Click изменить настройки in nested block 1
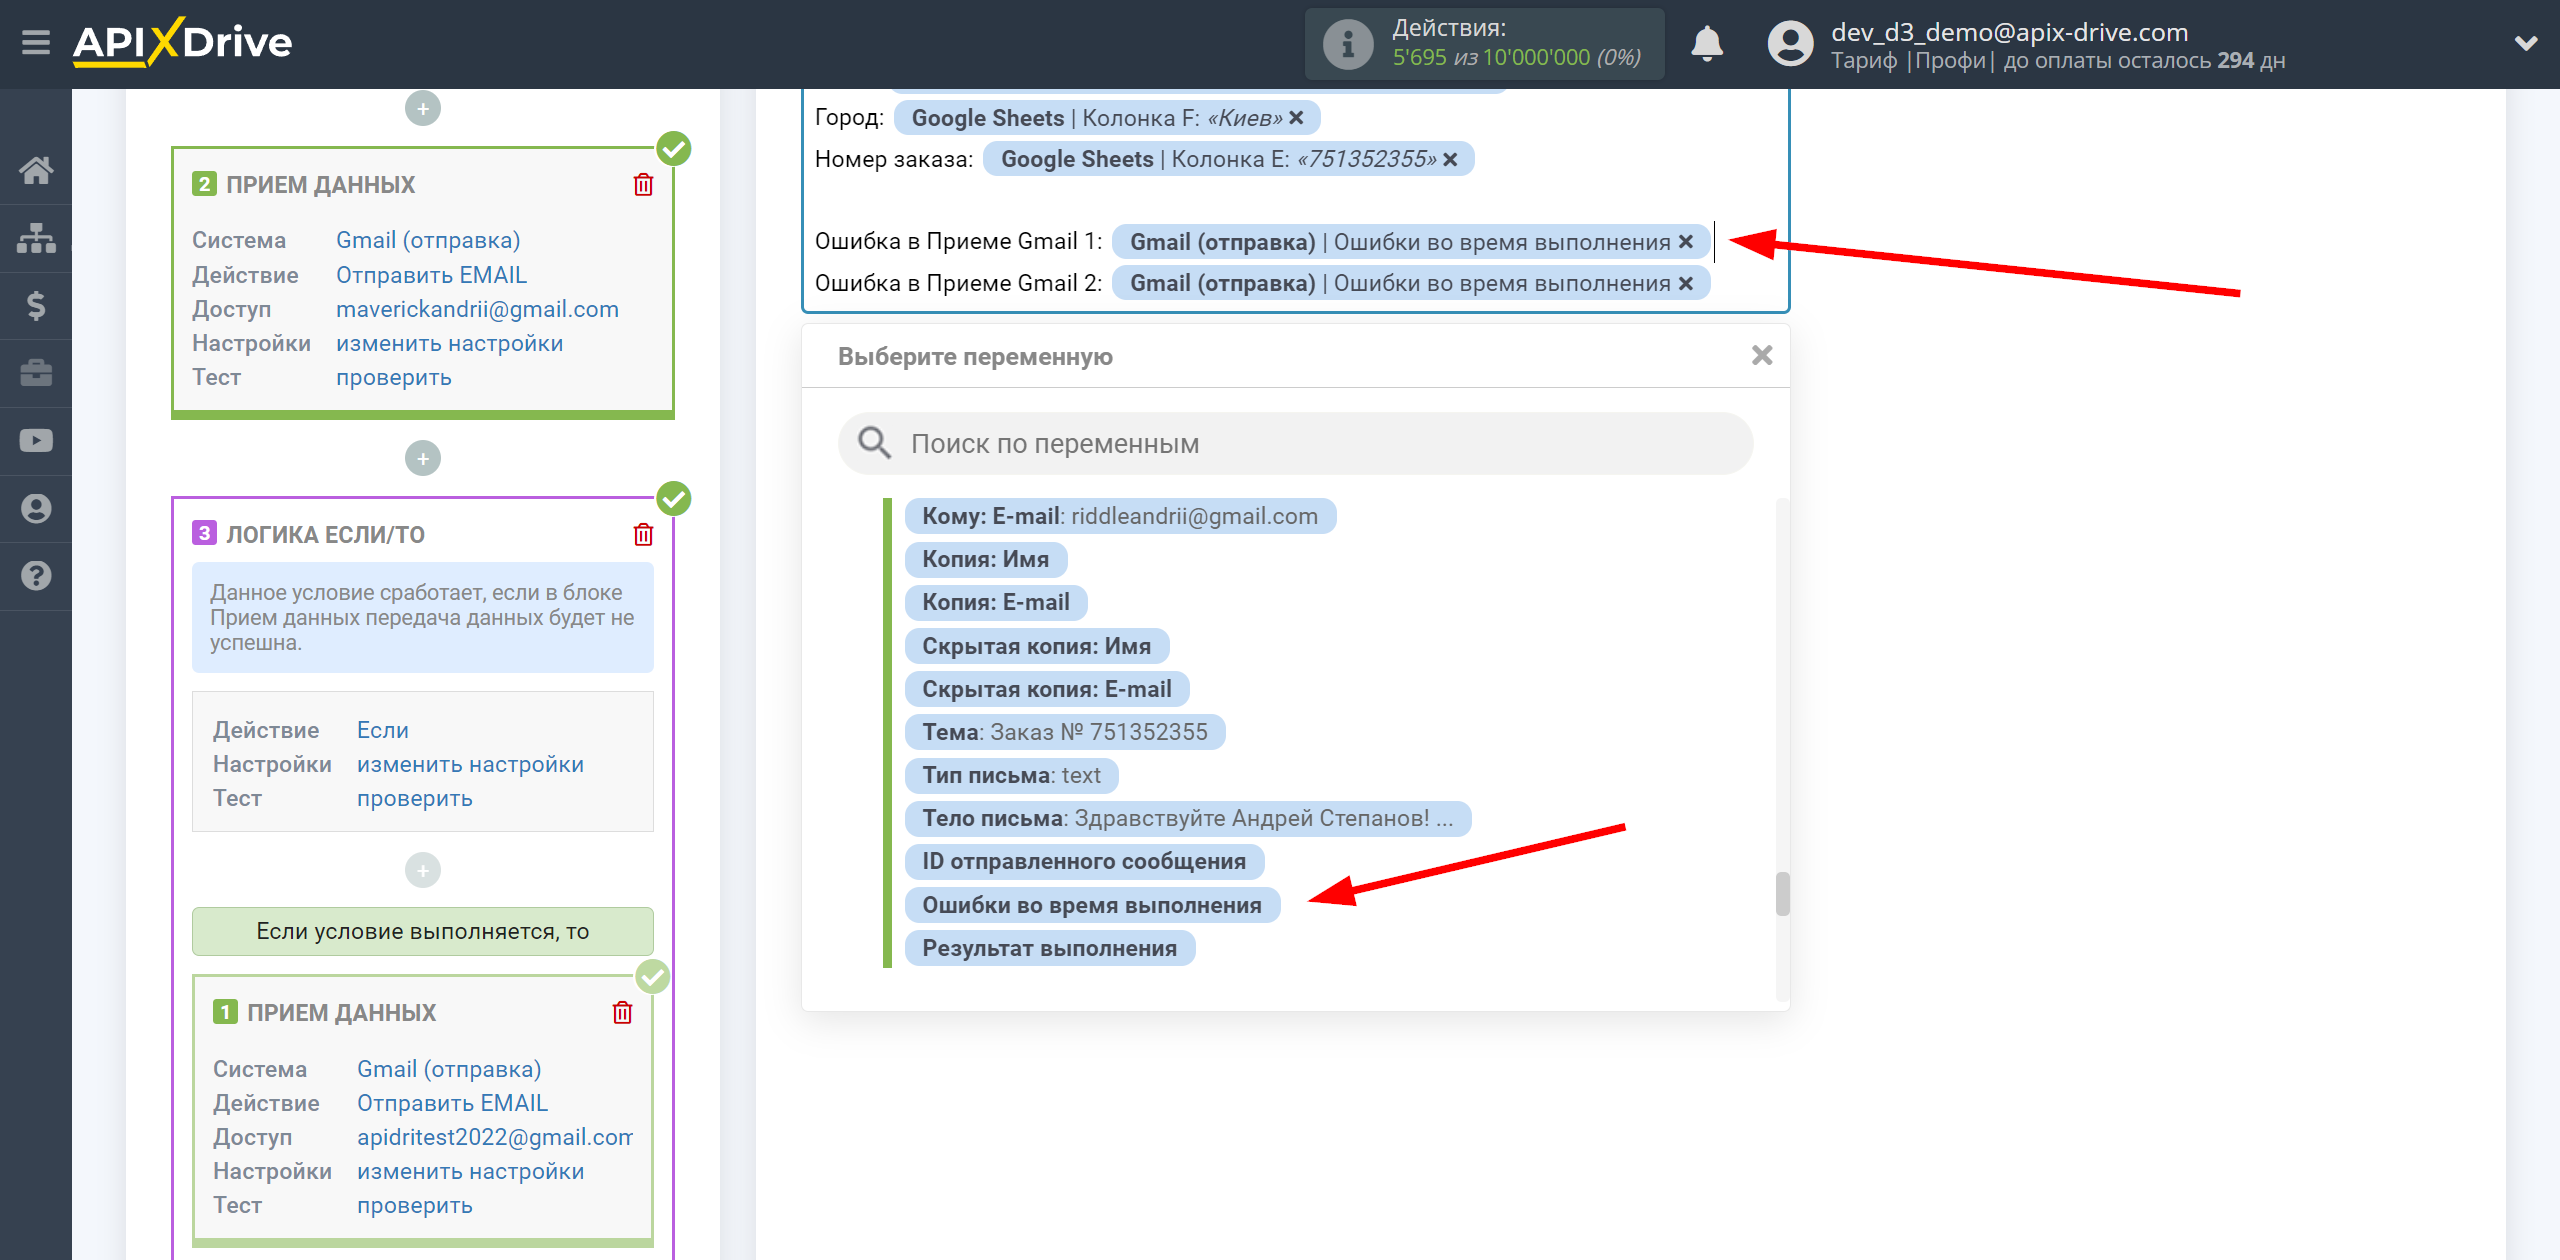The width and height of the screenshot is (2560, 1260). click(470, 1171)
